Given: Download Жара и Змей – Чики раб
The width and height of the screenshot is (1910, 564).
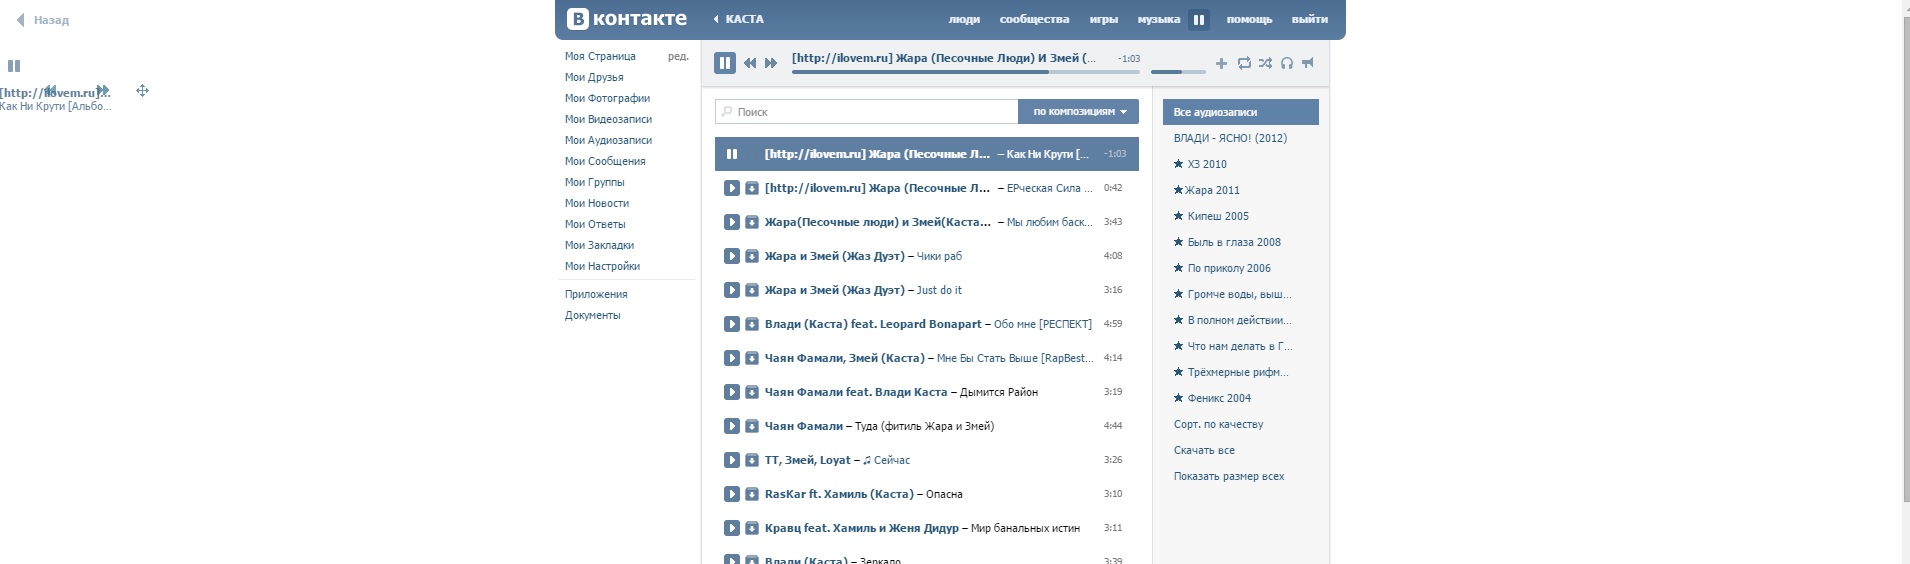Looking at the screenshot, I should [752, 256].
